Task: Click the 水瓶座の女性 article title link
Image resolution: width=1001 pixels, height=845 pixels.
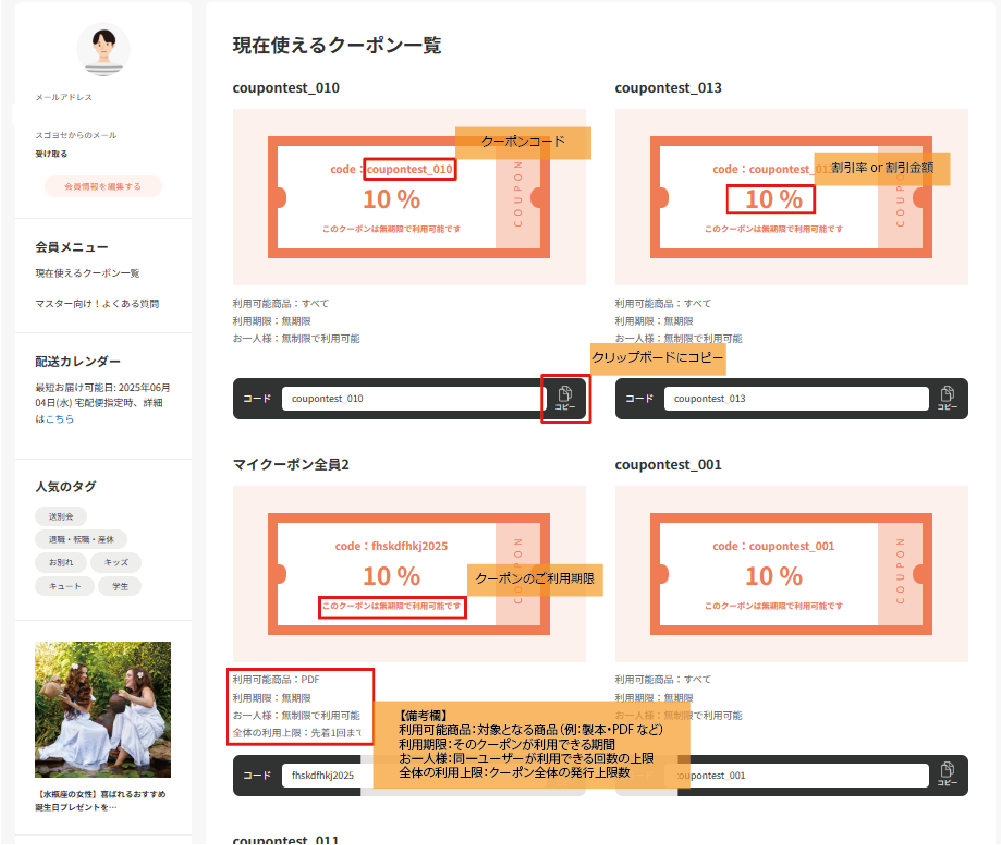Action: (x=103, y=798)
